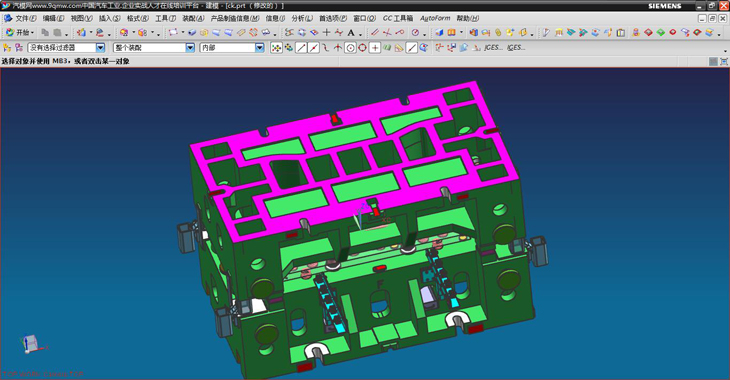
Task: Select the blue shaded cube render icon
Action: (x=439, y=33)
